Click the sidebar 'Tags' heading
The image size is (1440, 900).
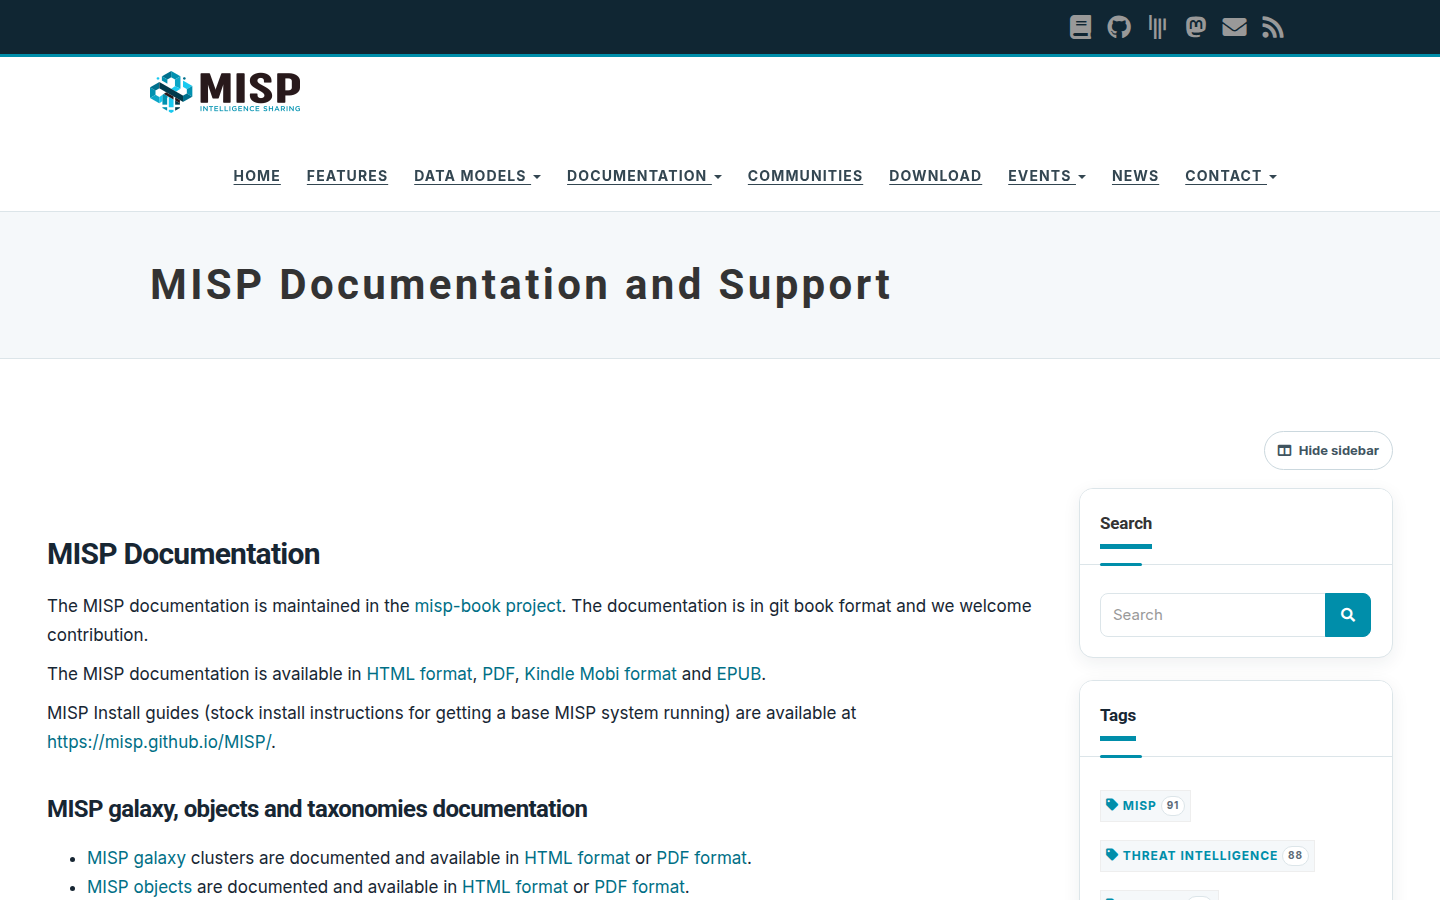(1118, 715)
